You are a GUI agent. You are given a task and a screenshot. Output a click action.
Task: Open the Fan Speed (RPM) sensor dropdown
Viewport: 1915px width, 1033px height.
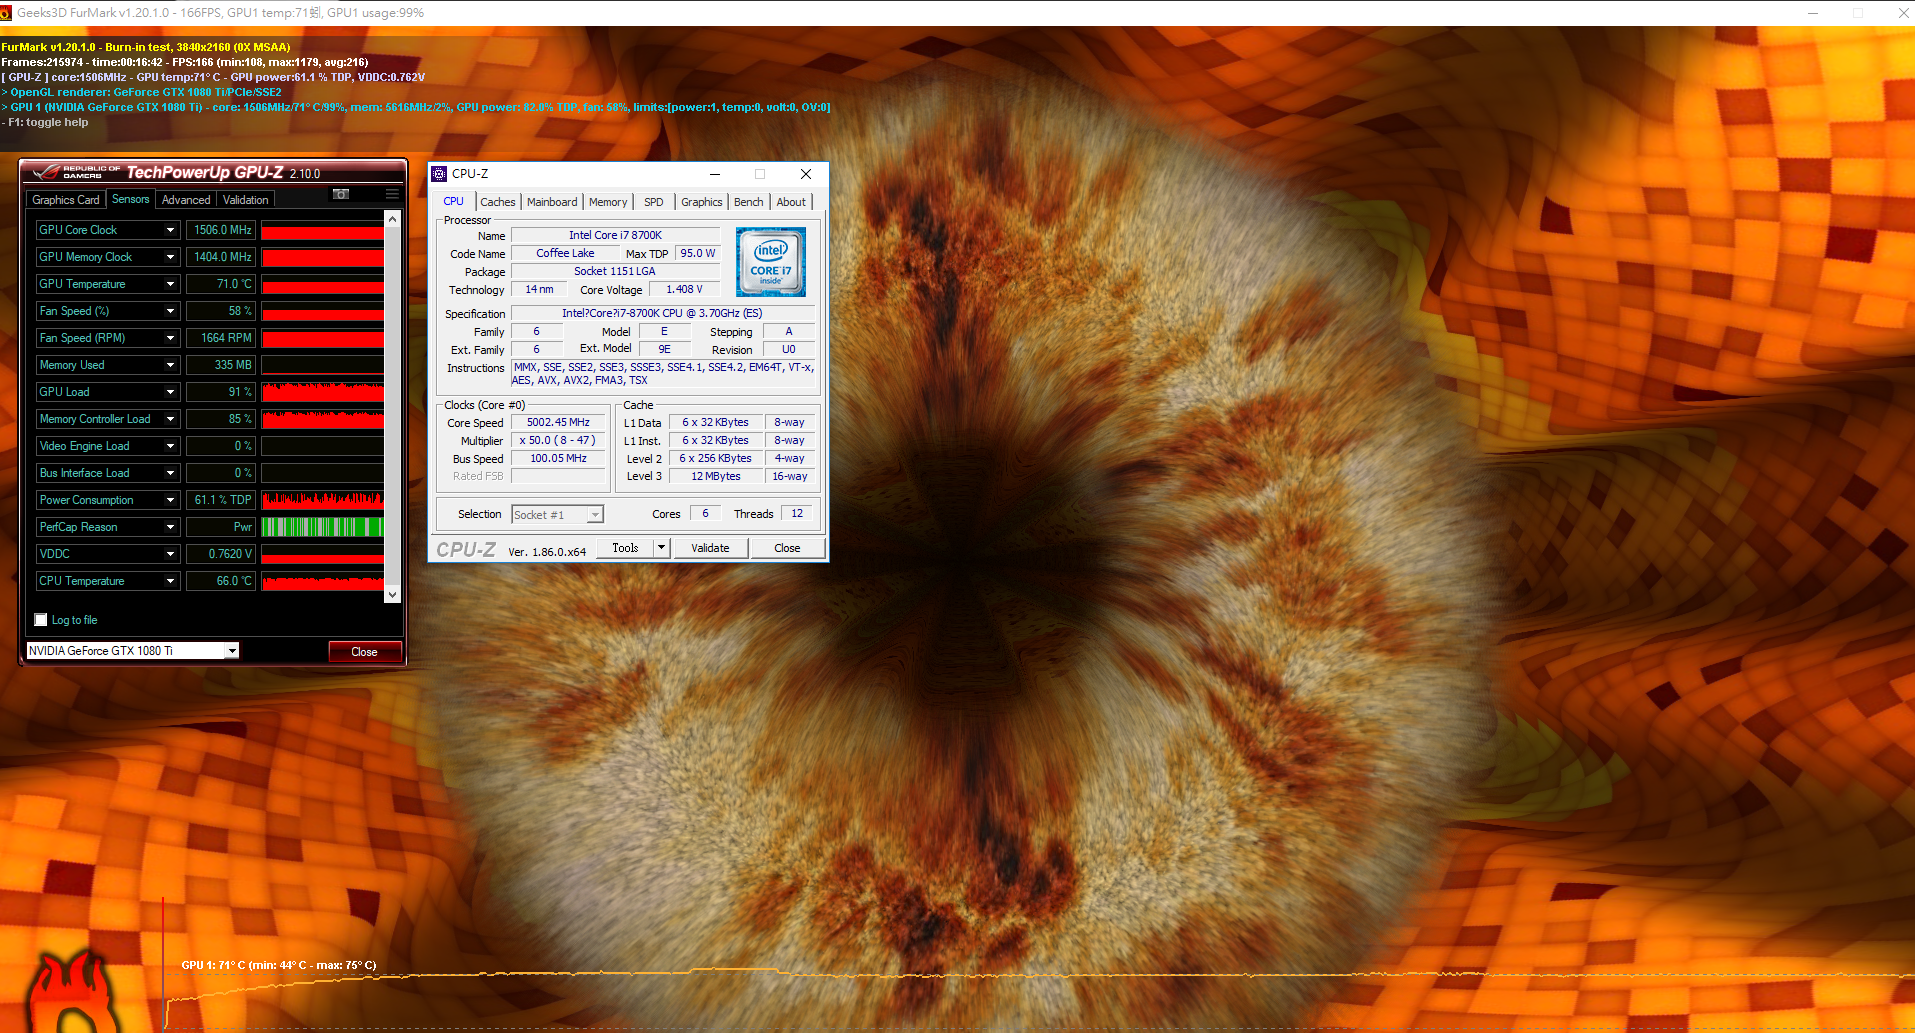point(170,338)
